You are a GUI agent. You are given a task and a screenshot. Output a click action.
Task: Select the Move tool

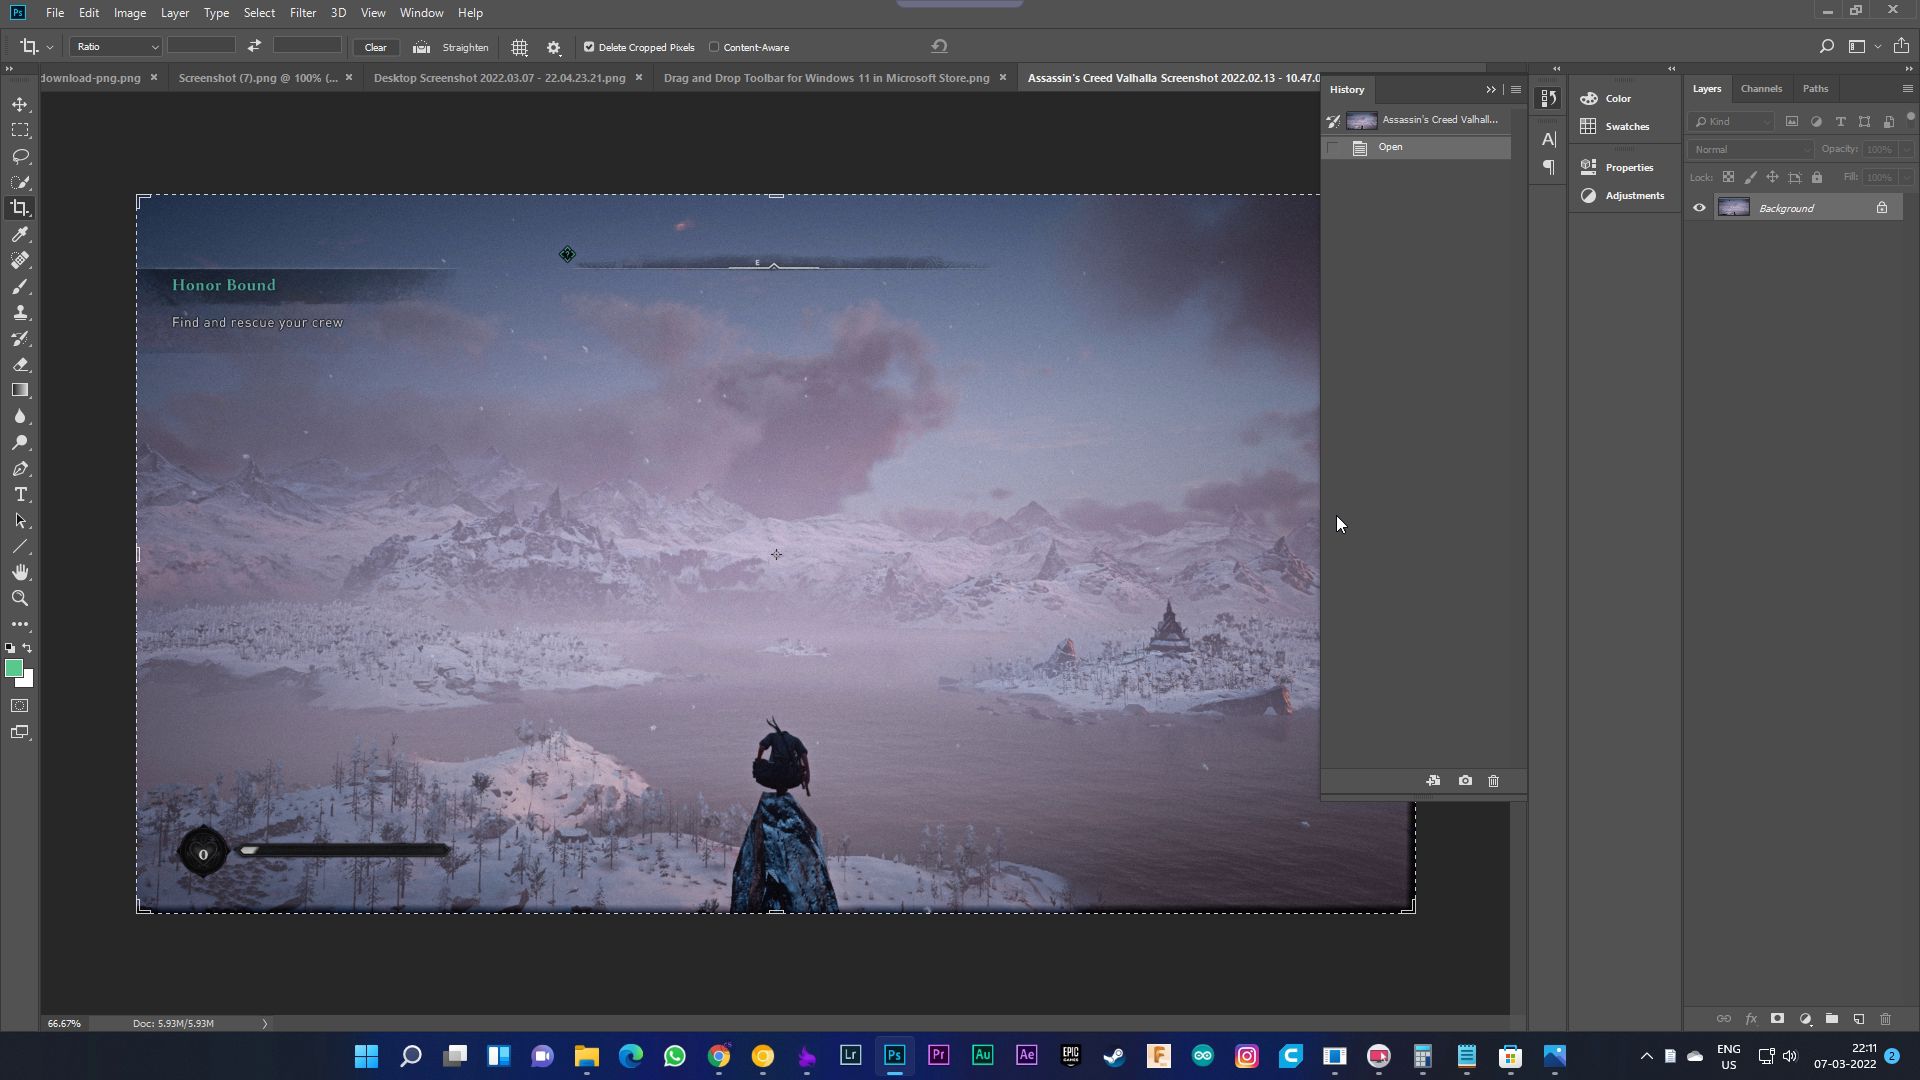[20, 103]
